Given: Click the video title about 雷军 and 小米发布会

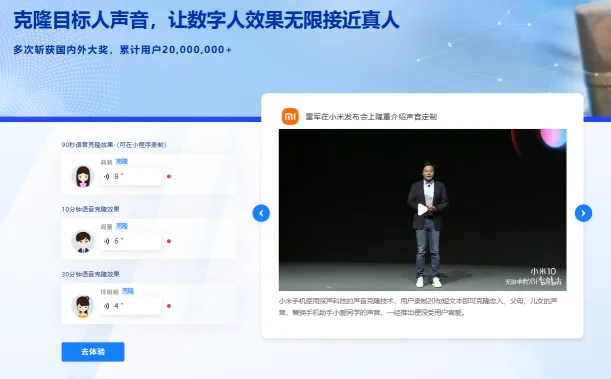Looking at the screenshot, I should (371, 116).
